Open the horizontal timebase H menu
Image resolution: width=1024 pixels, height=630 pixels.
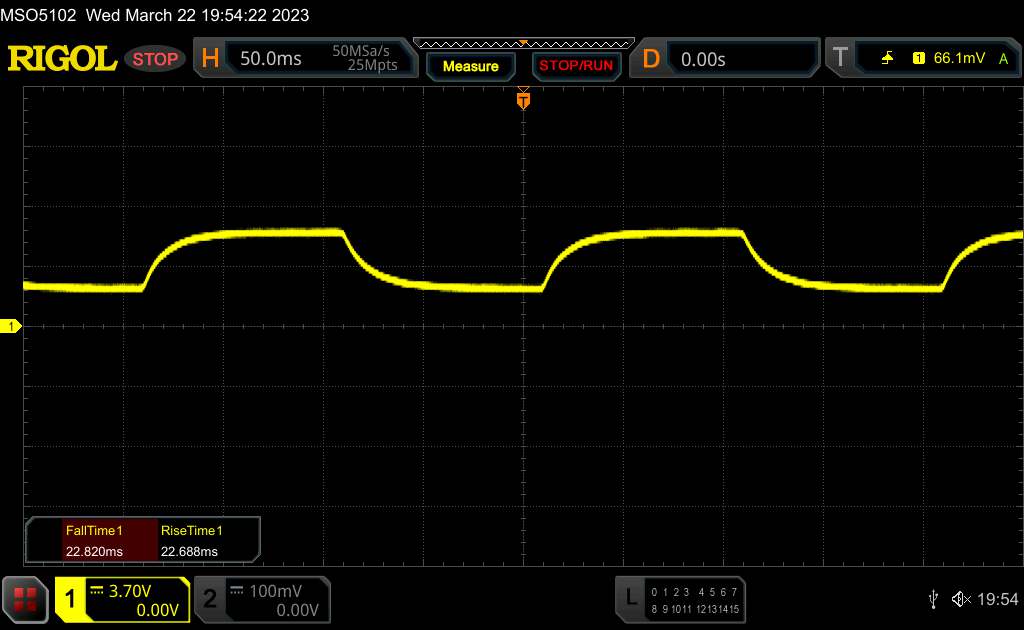210,58
